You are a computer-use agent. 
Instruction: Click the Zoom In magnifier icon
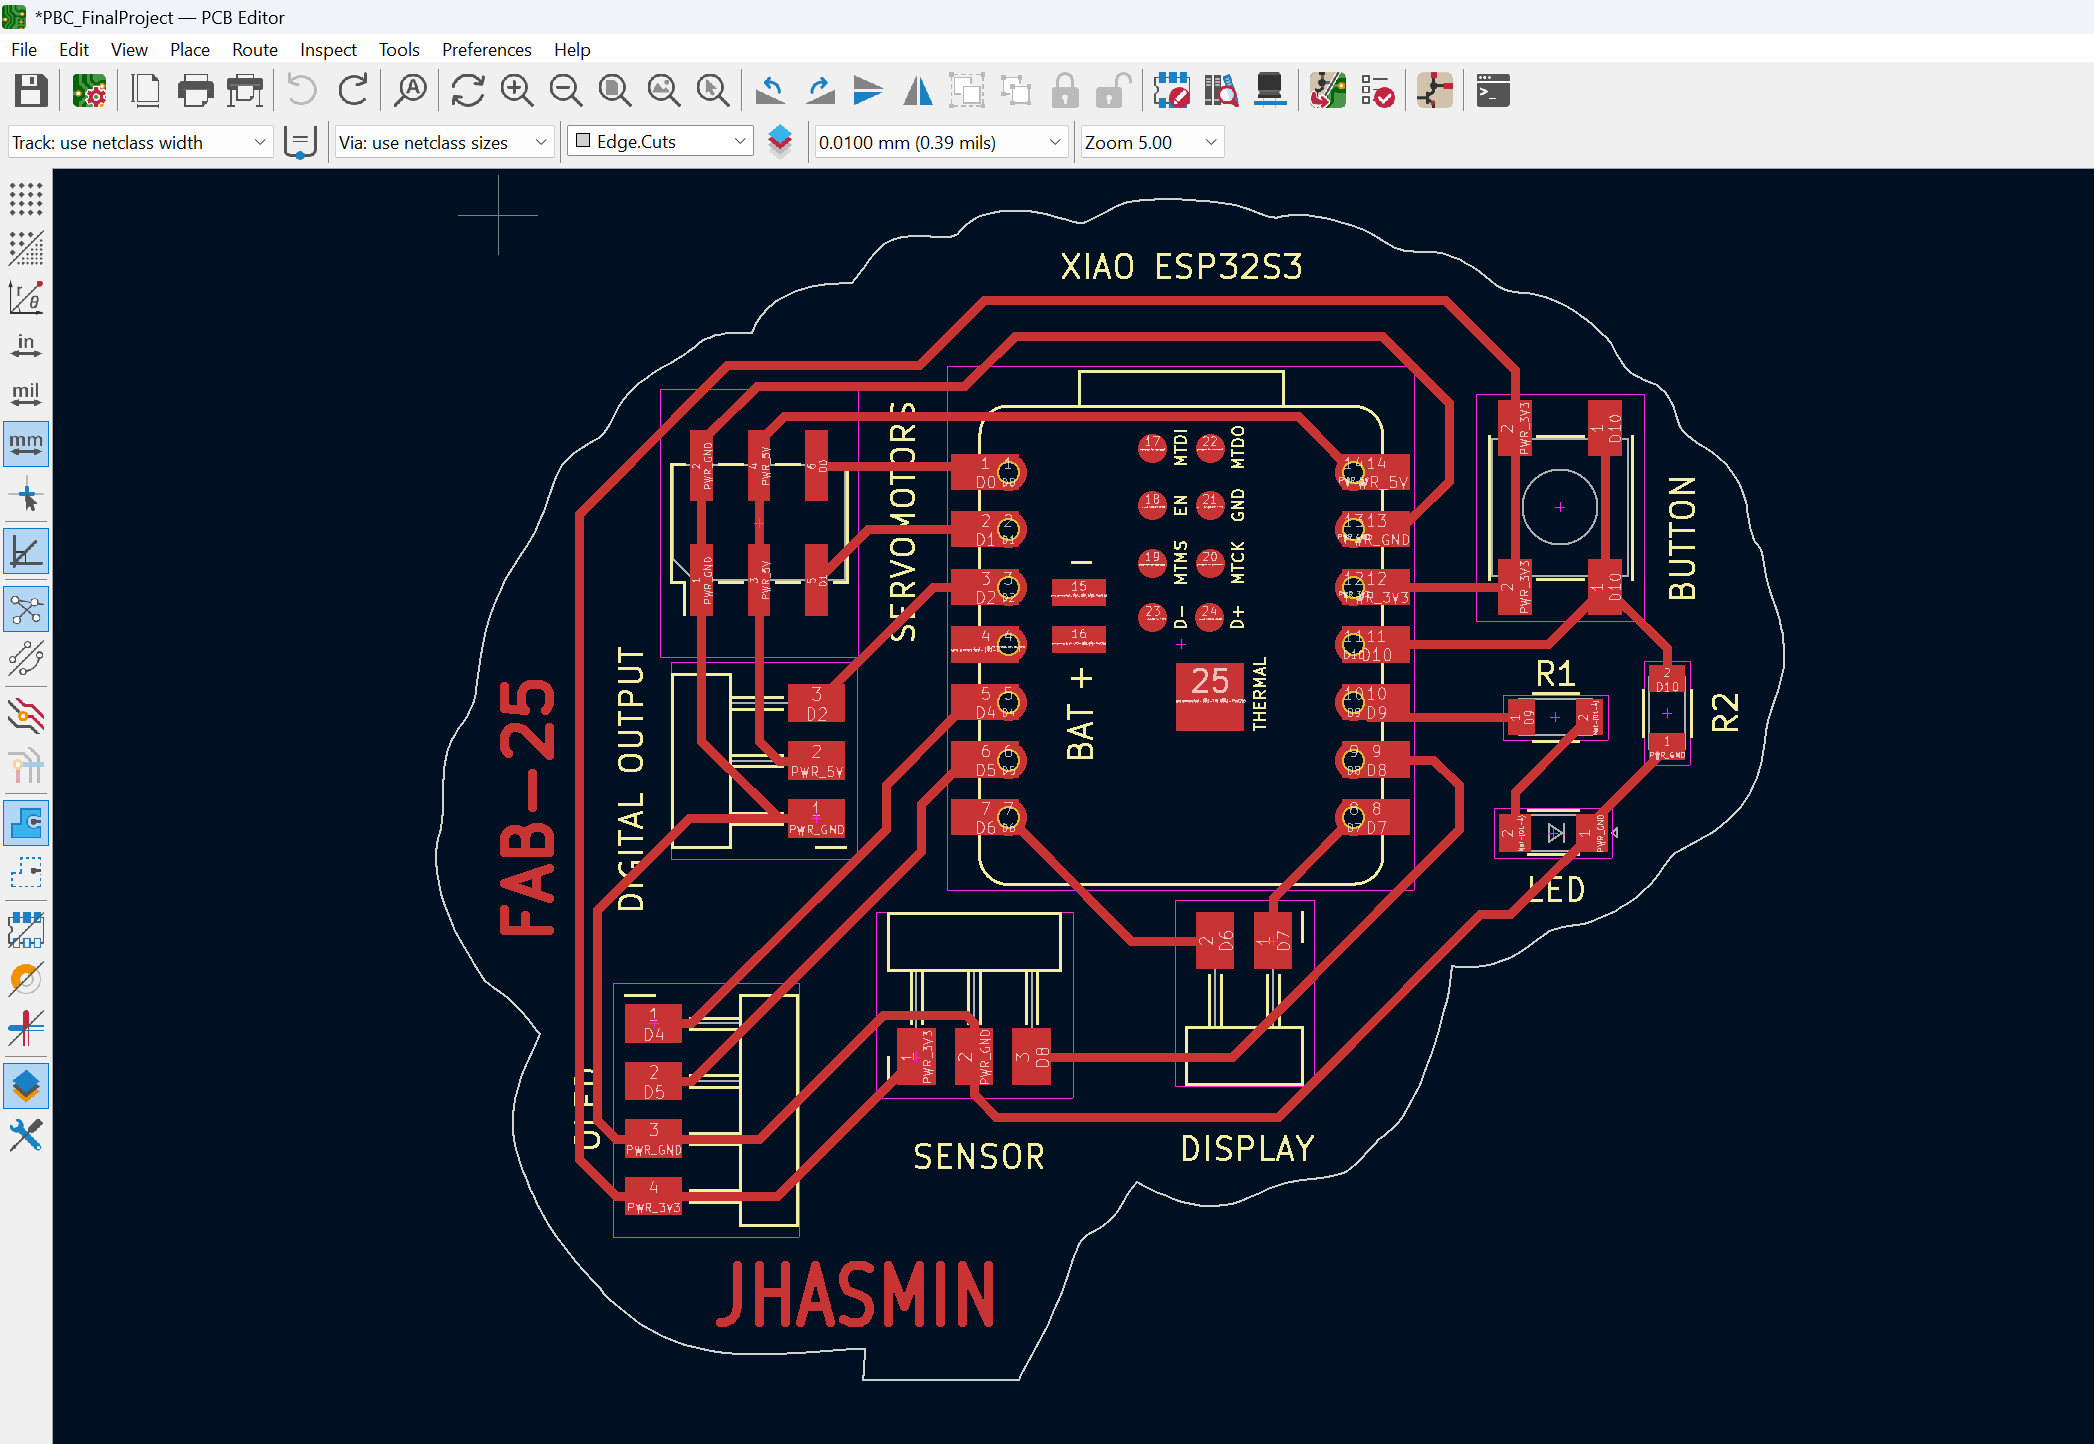(x=516, y=91)
